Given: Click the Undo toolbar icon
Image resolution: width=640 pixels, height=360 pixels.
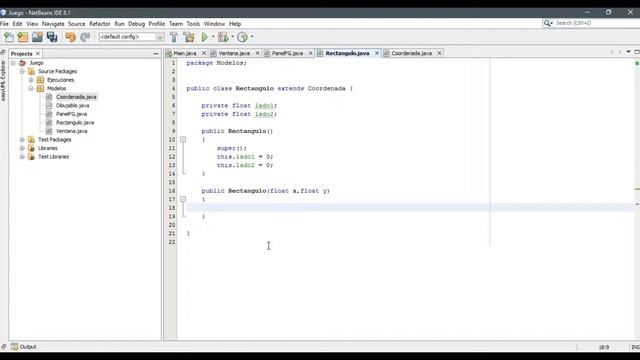Looking at the screenshot, I should (71, 37).
